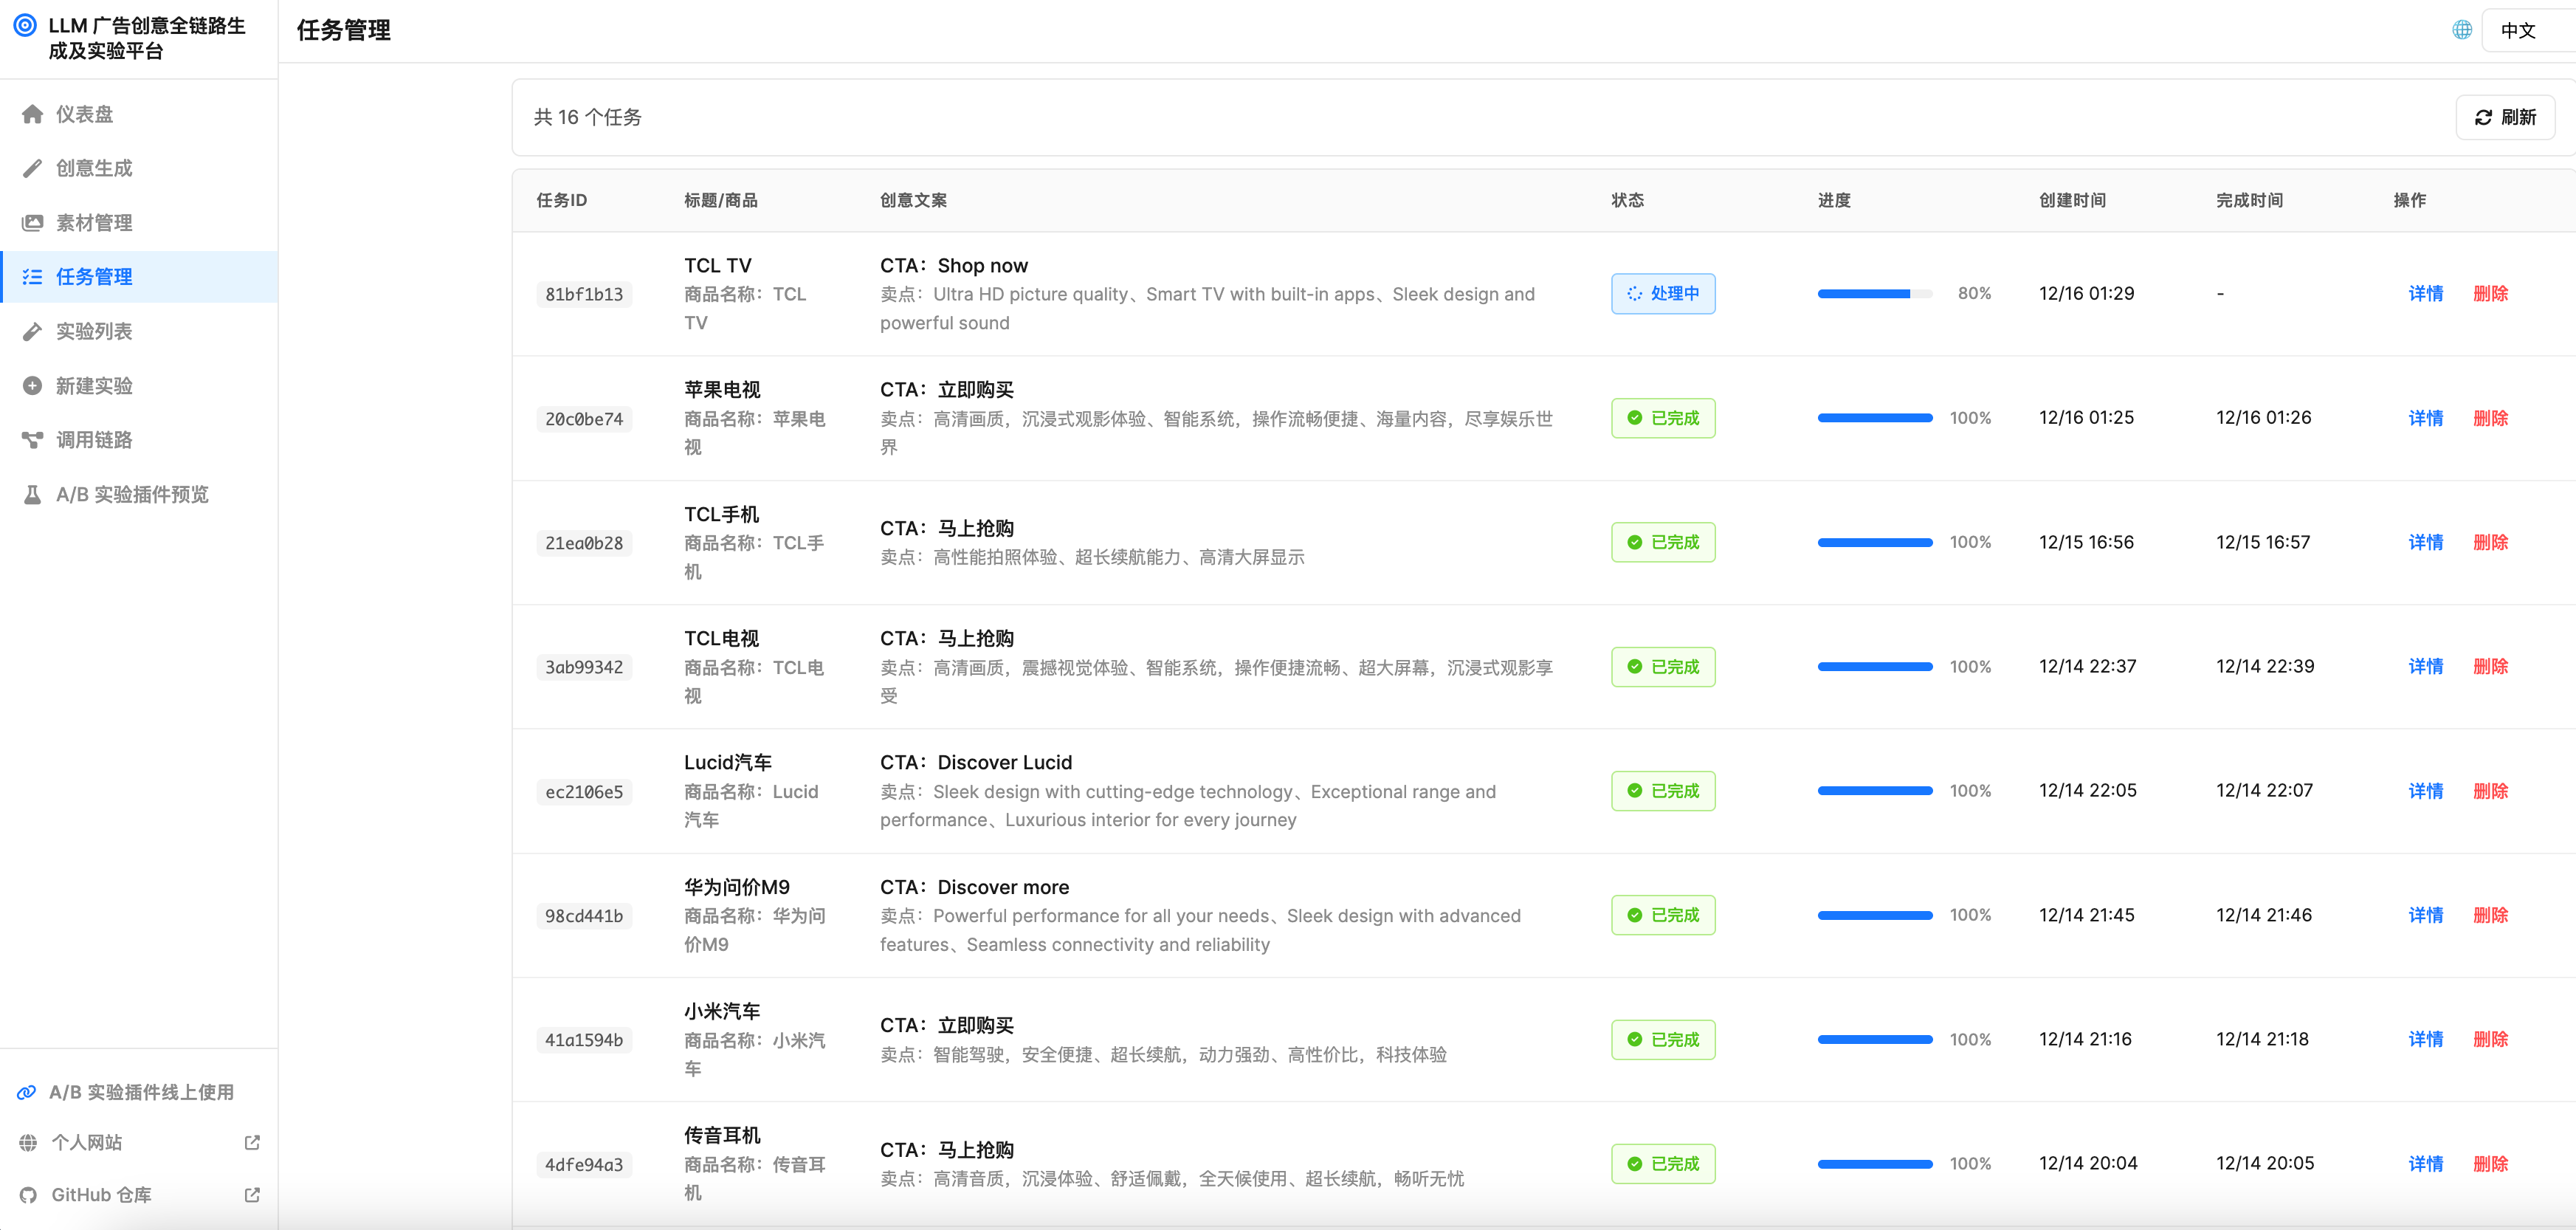Click the language globe icon

point(2462,30)
